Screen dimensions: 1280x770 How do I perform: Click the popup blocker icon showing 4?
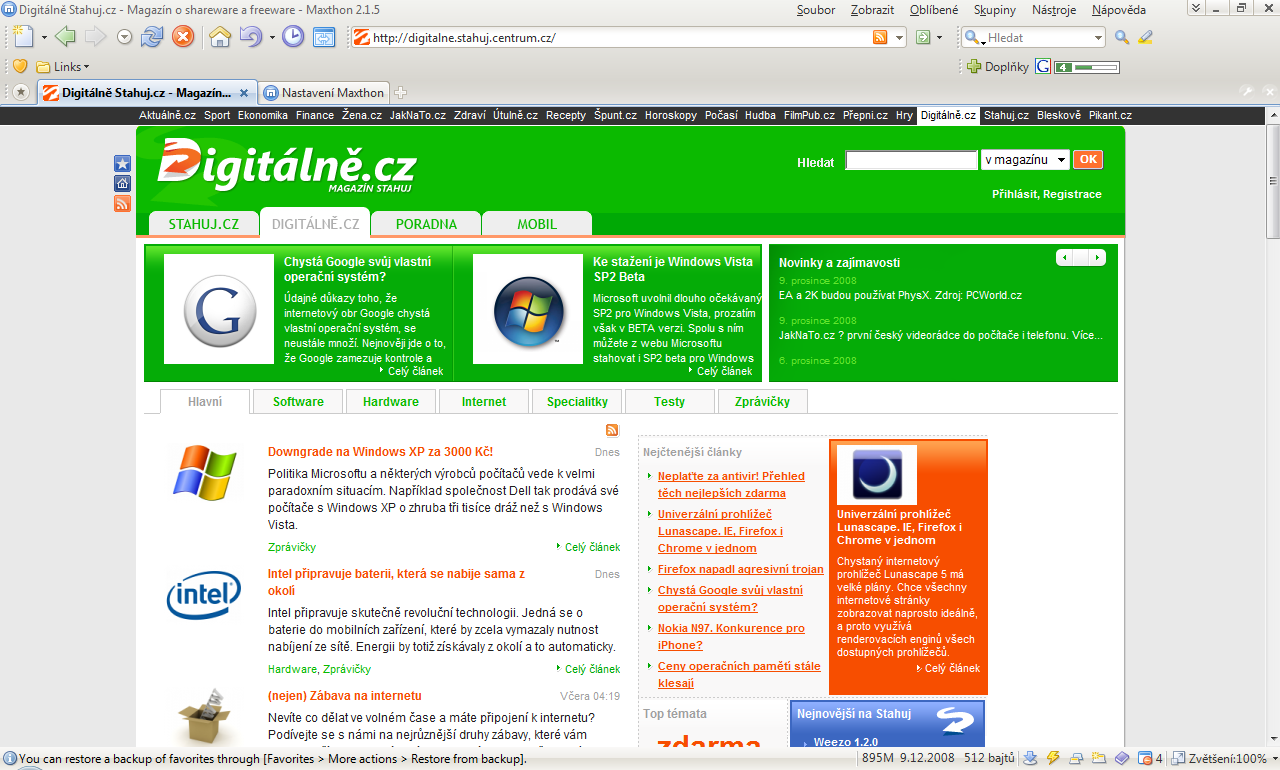click(x=1150, y=758)
